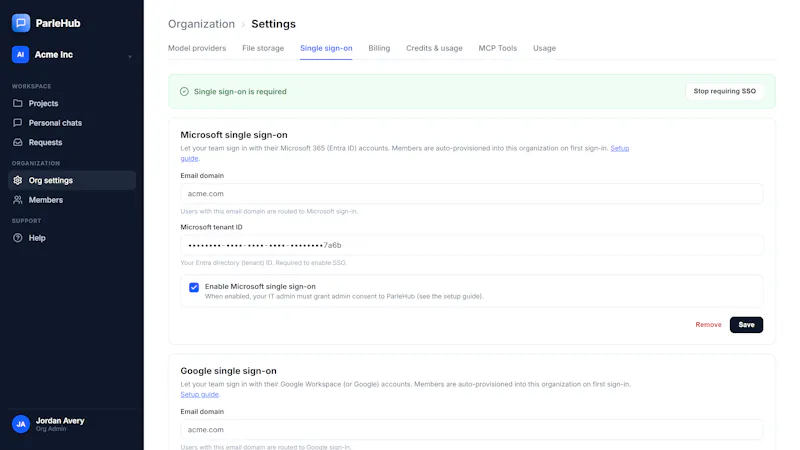Open Projects in the sidebar

(x=72, y=103)
